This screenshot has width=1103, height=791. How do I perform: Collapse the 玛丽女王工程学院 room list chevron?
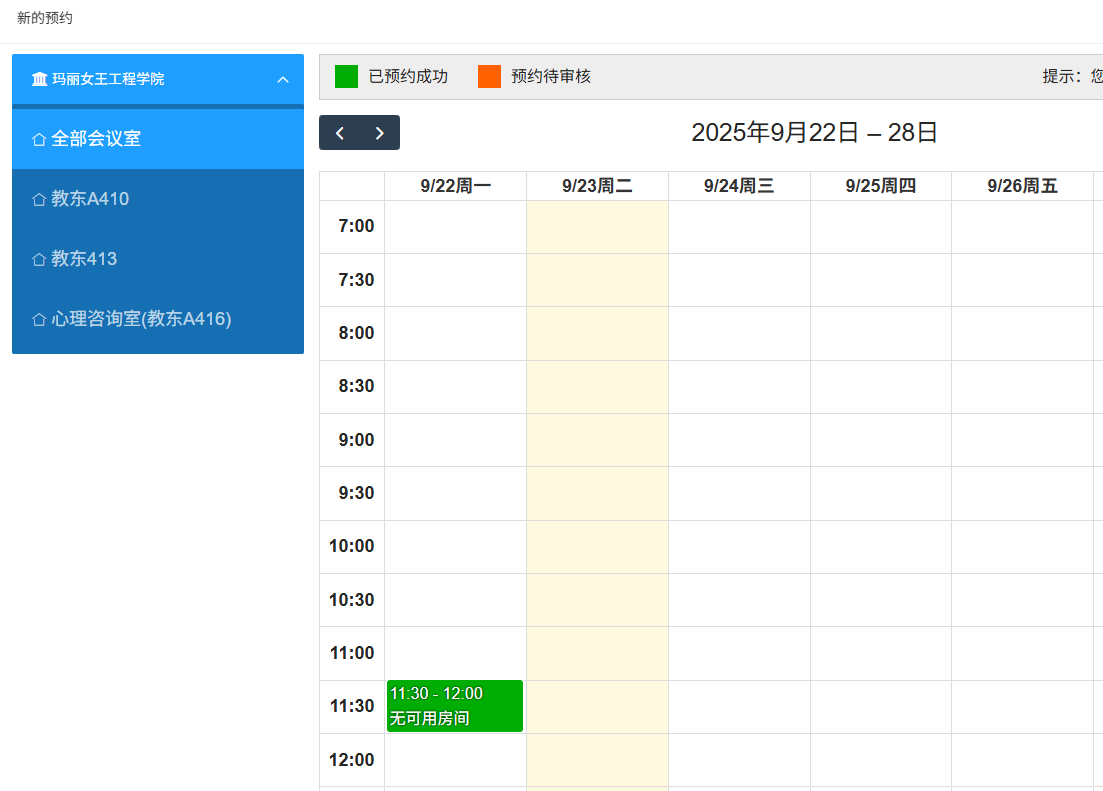pyautogui.click(x=283, y=79)
